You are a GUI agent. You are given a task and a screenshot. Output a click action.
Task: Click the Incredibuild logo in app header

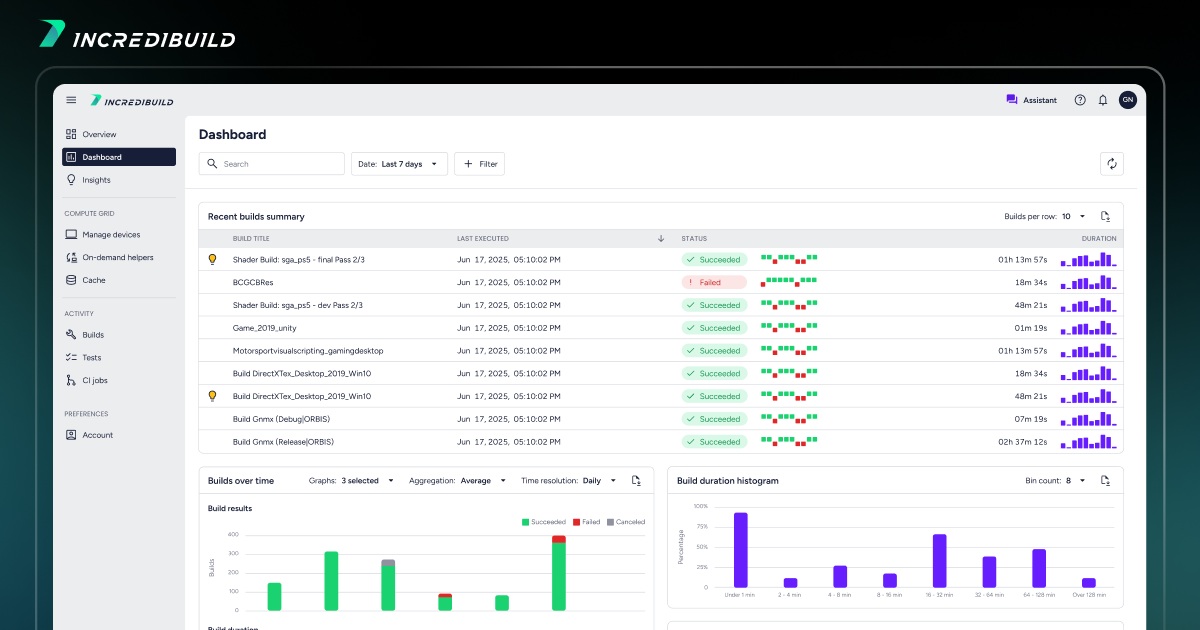[x=132, y=100]
